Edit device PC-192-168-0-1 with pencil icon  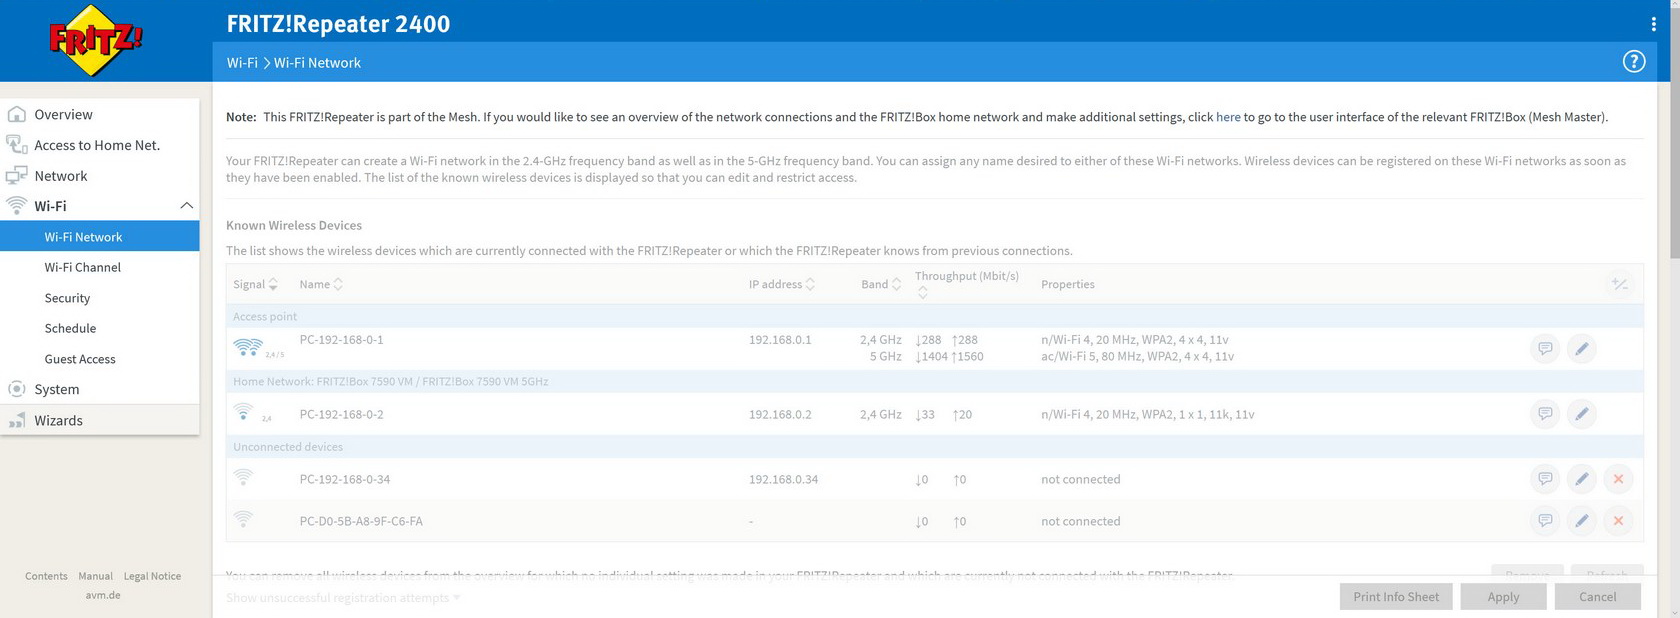(x=1581, y=349)
